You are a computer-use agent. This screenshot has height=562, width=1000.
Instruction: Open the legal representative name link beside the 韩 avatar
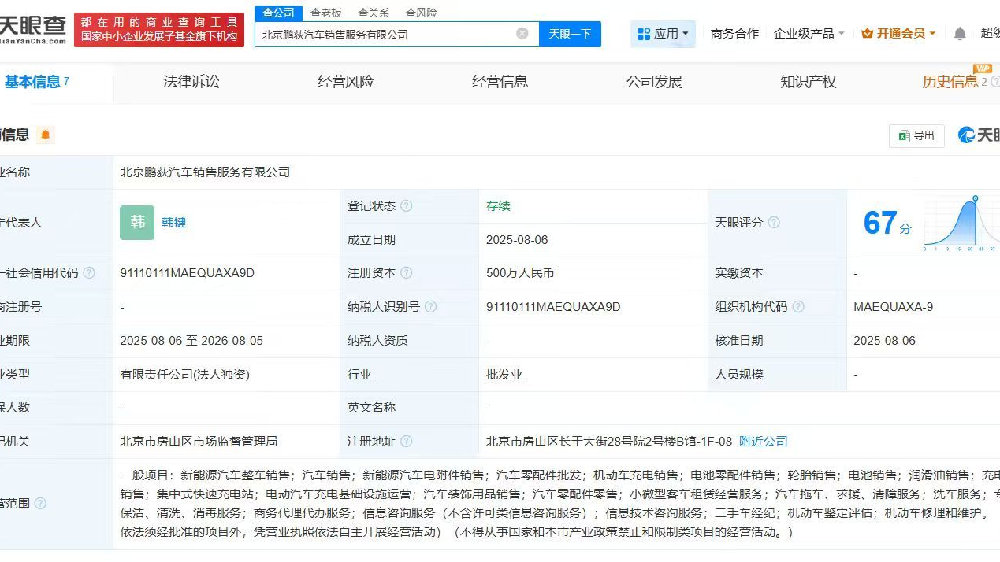(173, 222)
